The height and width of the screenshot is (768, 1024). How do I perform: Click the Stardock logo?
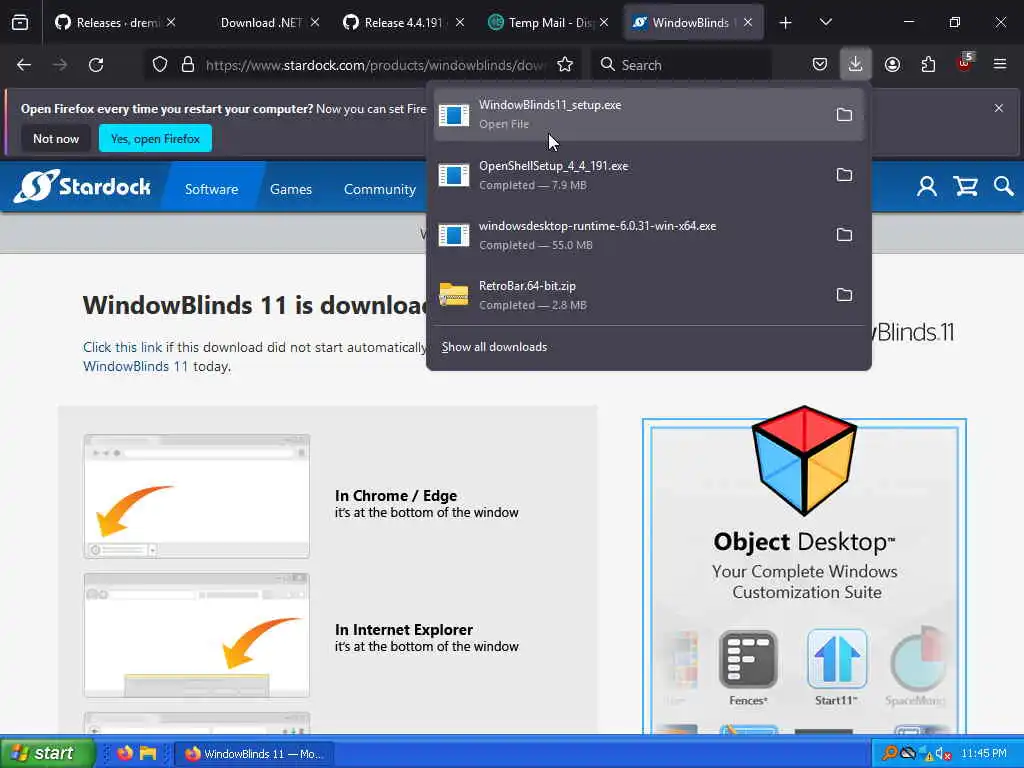click(x=83, y=186)
